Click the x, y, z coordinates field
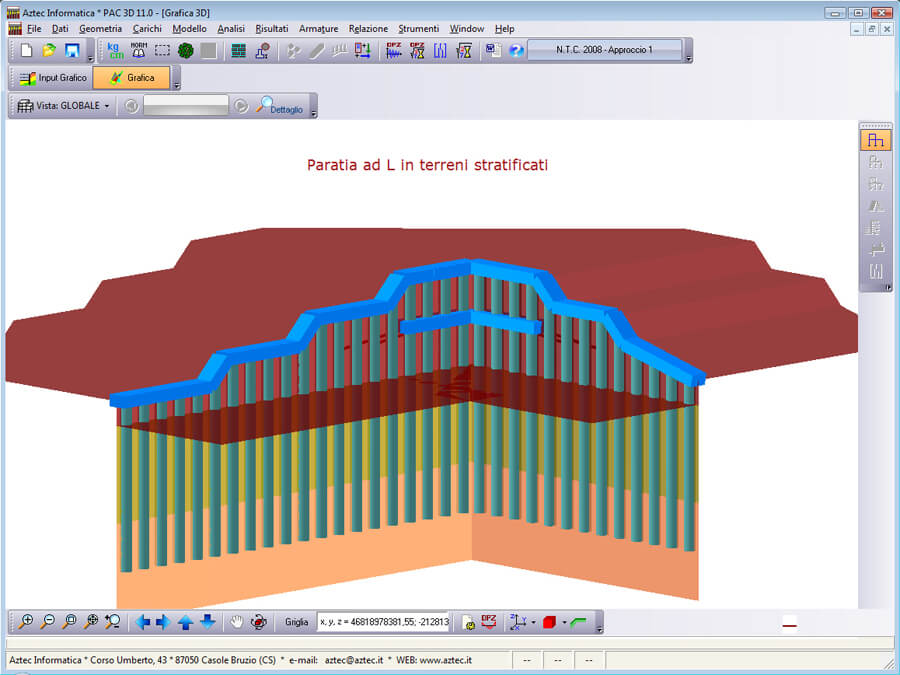 click(x=383, y=622)
